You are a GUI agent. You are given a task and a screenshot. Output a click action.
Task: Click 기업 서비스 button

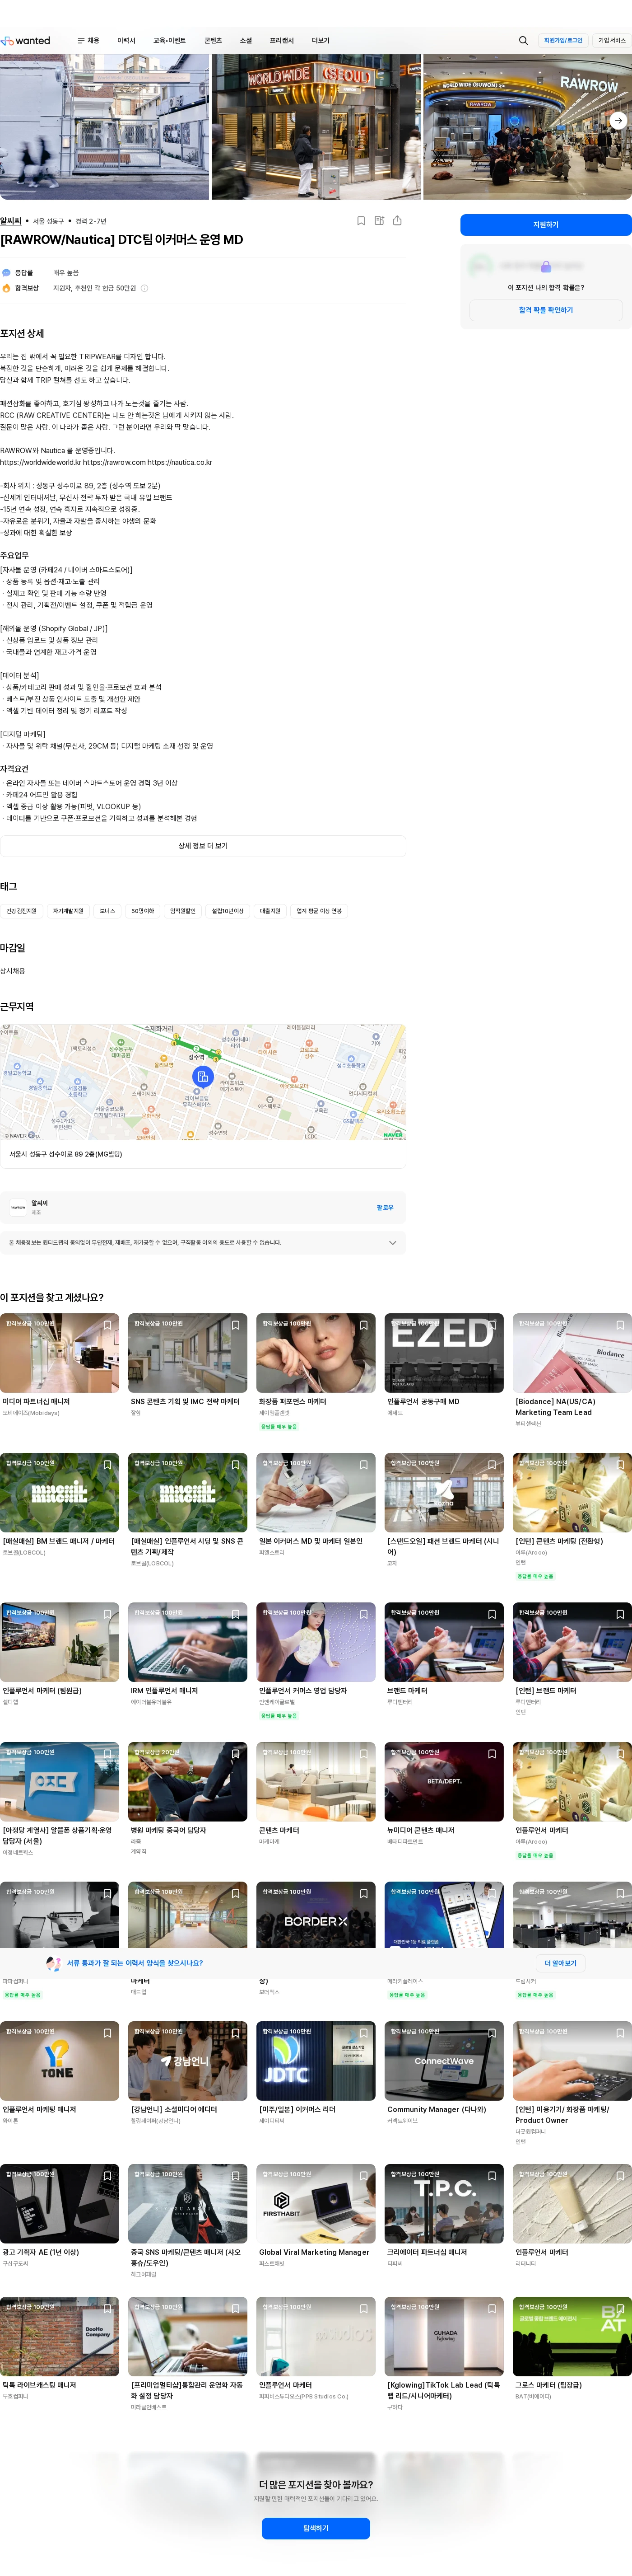pyautogui.click(x=612, y=41)
